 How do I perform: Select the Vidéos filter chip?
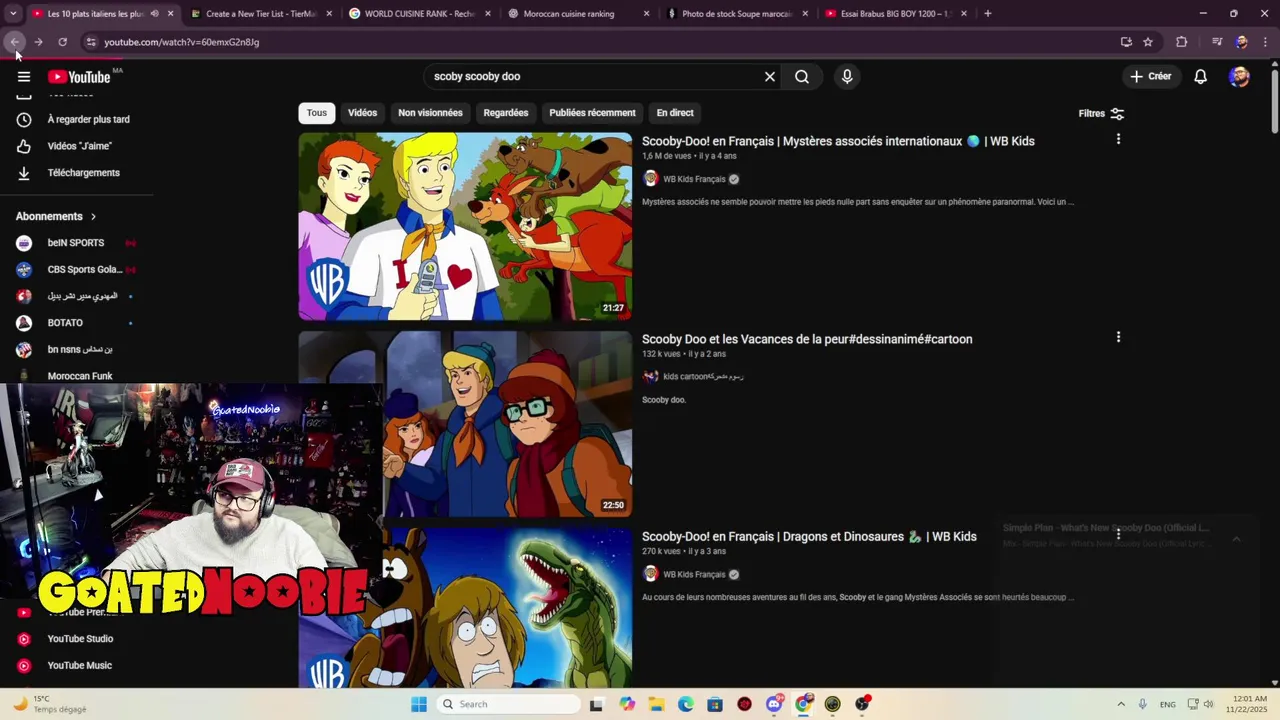(362, 113)
